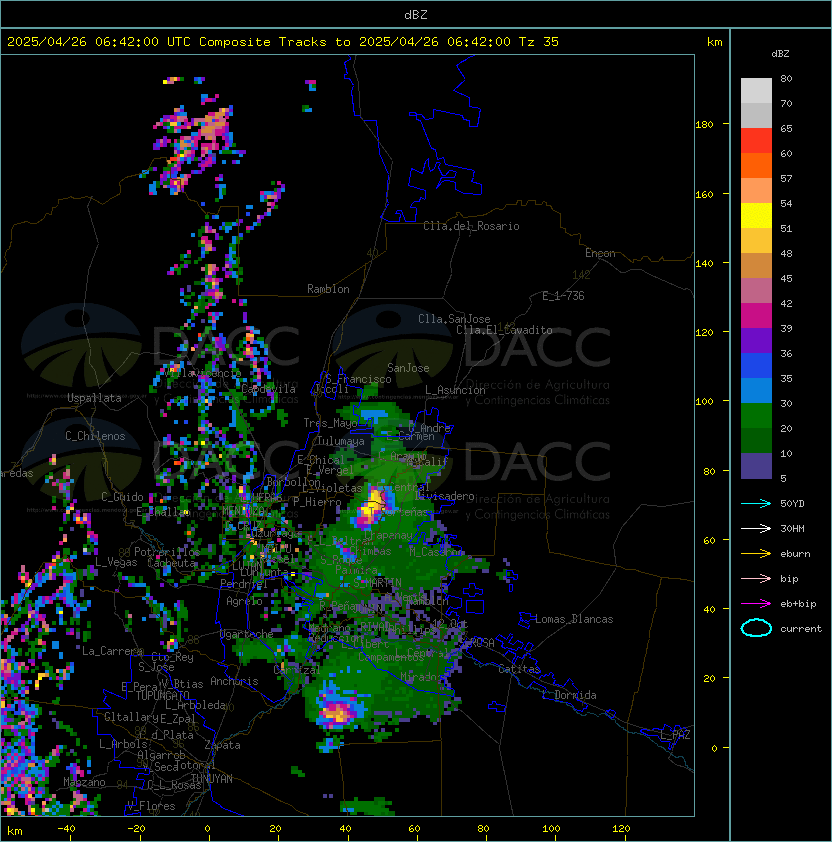Click the cyan 50YD track arrow
832x842 pixels.
(756, 503)
